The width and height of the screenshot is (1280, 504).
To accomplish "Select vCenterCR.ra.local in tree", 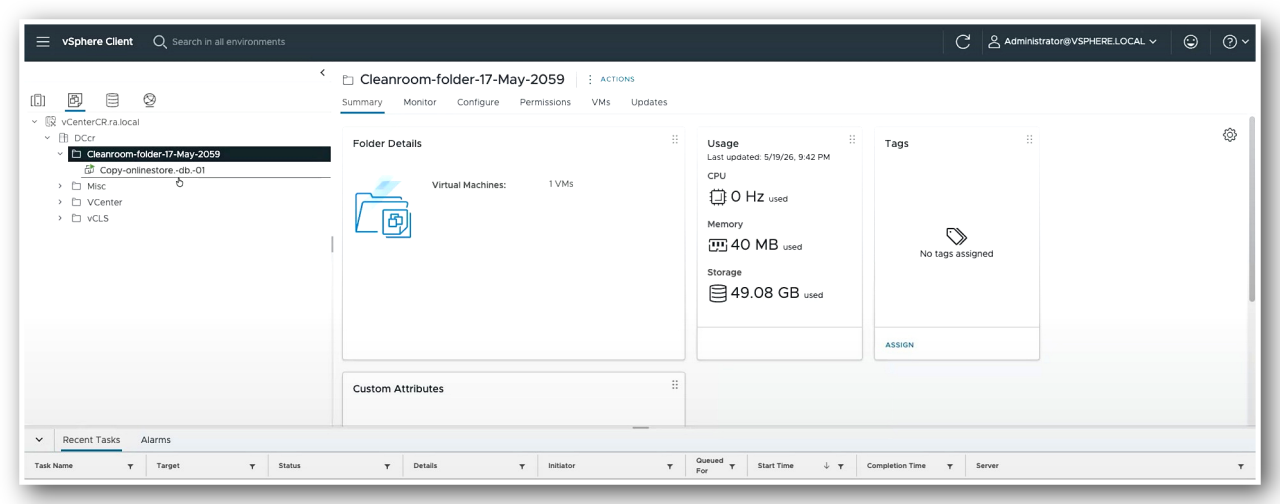I will pyautogui.click(x=100, y=122).
